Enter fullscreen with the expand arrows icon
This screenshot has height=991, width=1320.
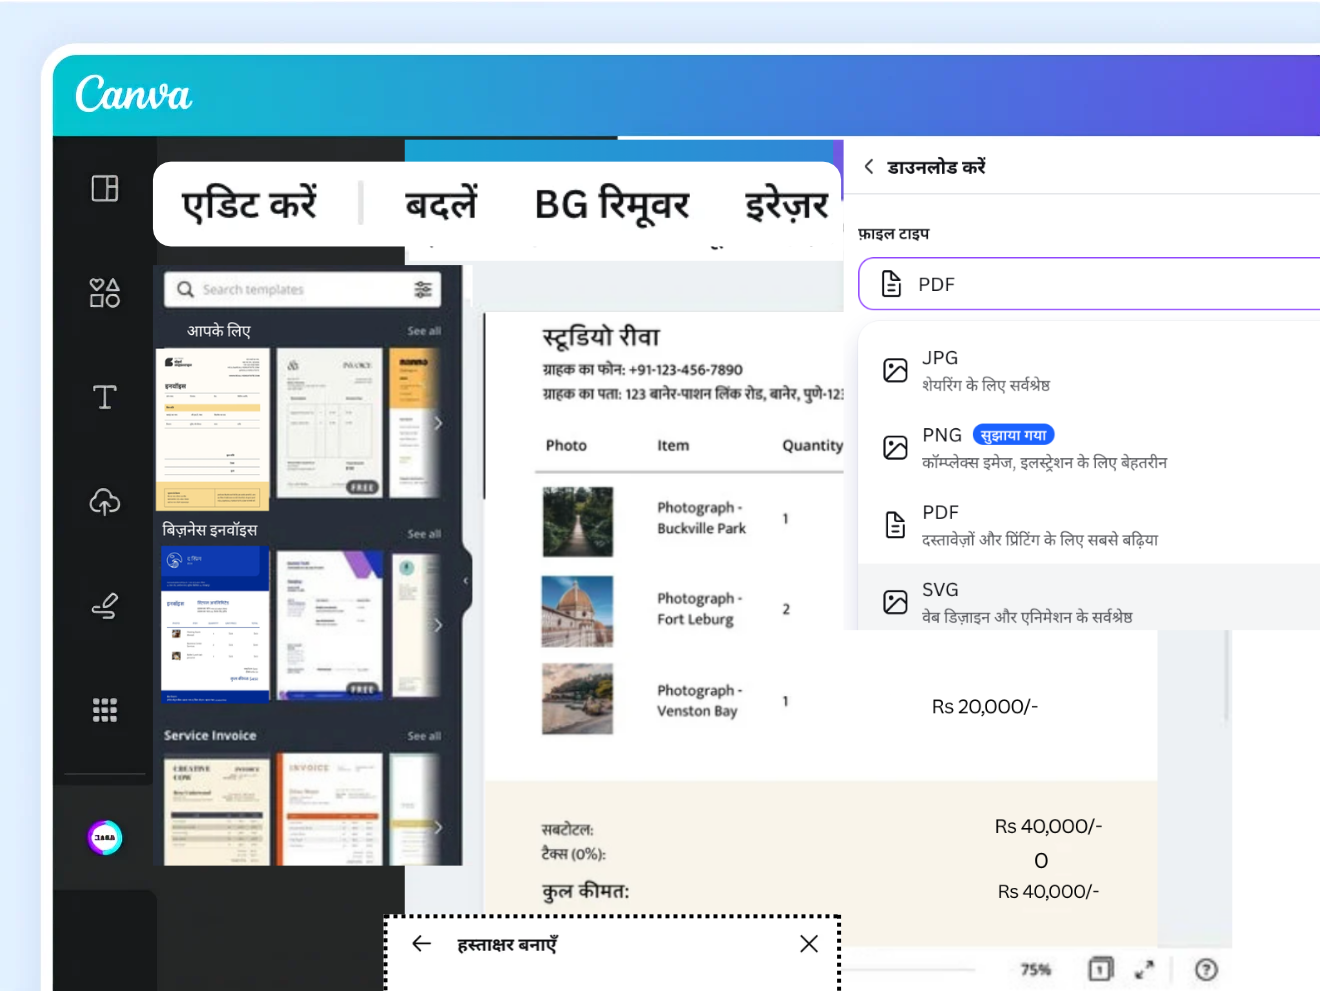point(1144,969)
